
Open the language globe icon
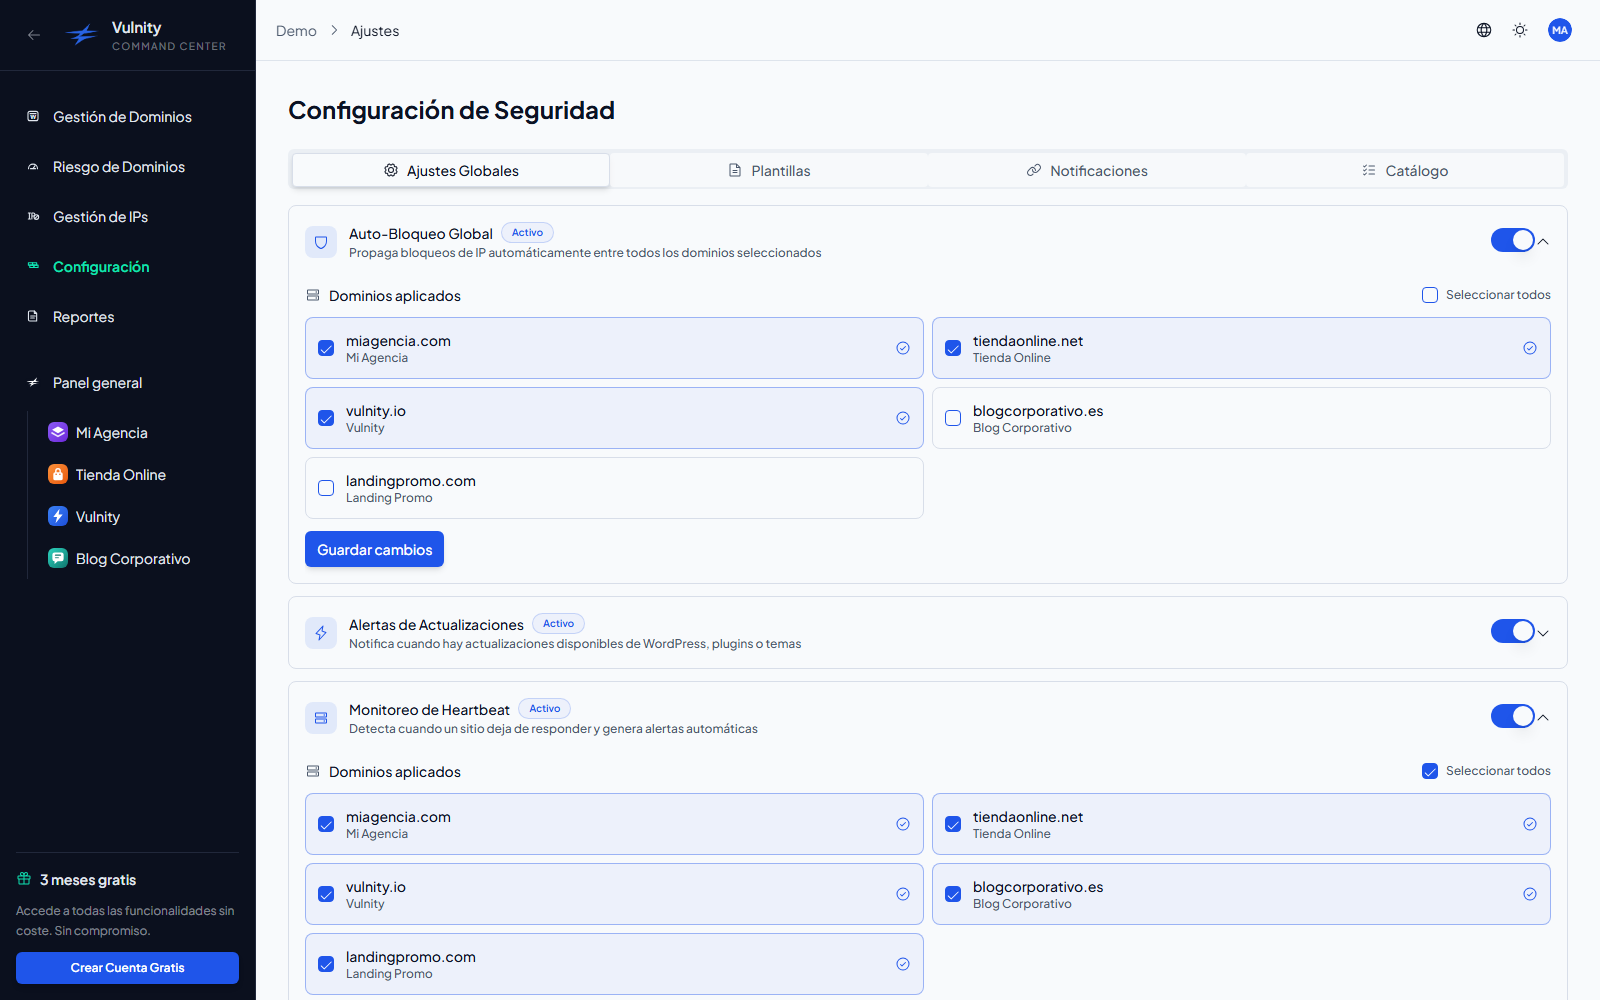click(x=1484, y=30)
